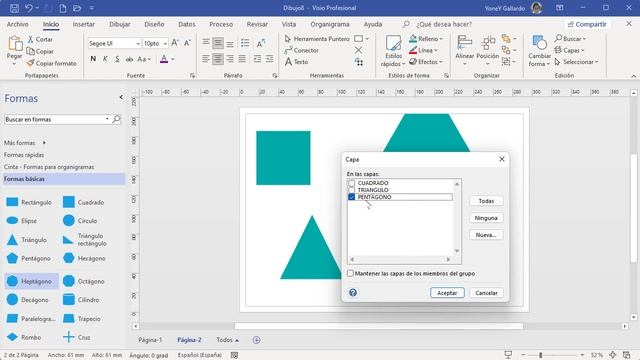640x360 pixels.
Task: Confirm with Aceptar button
Action: click(x=447, y=293)
